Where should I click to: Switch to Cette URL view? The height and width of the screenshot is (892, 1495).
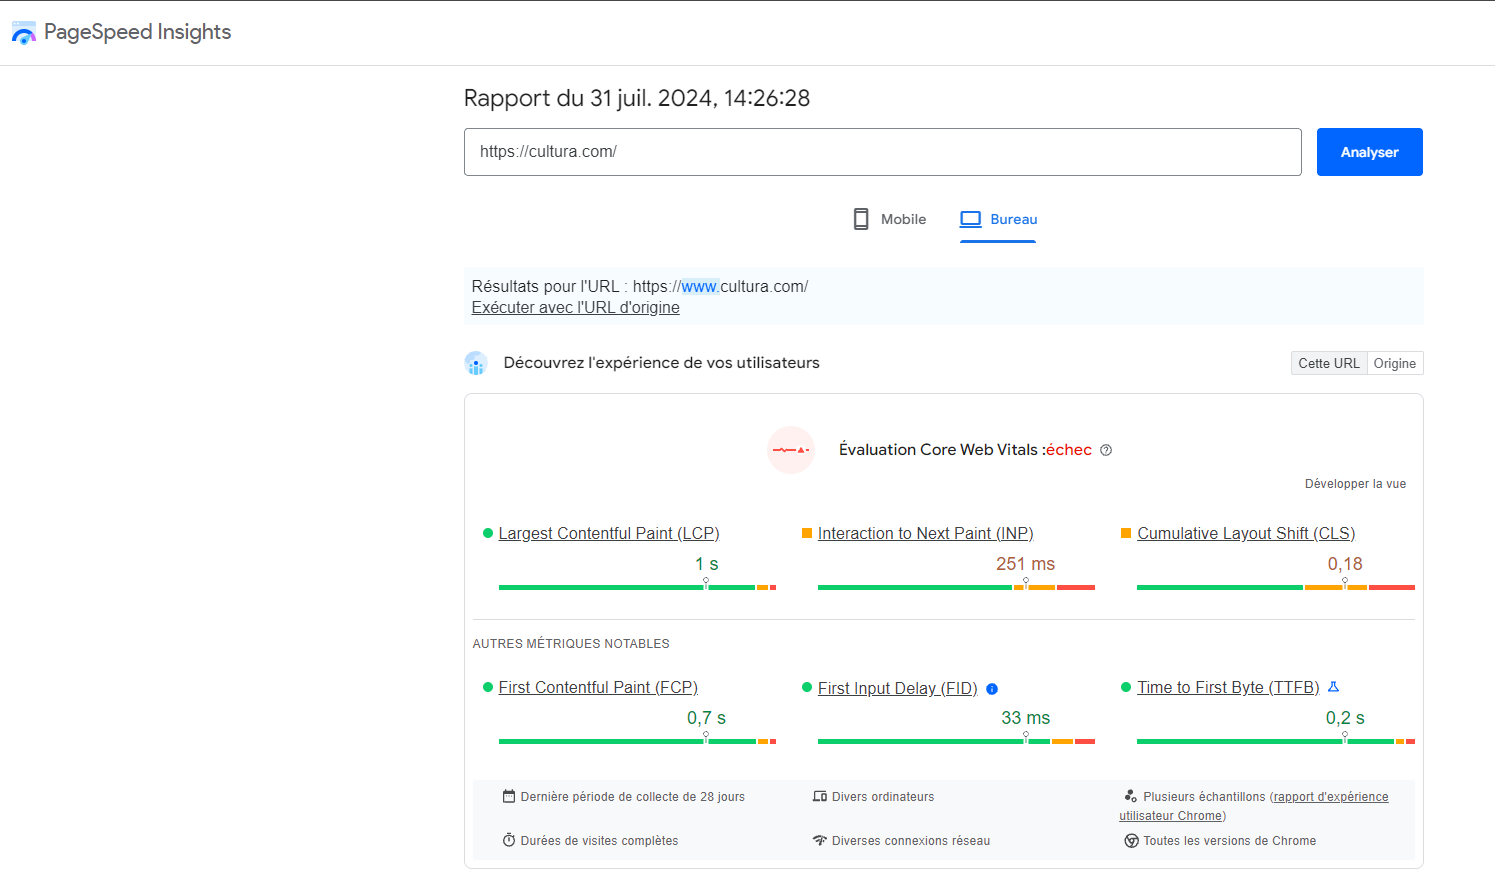tap(1328, 363)
